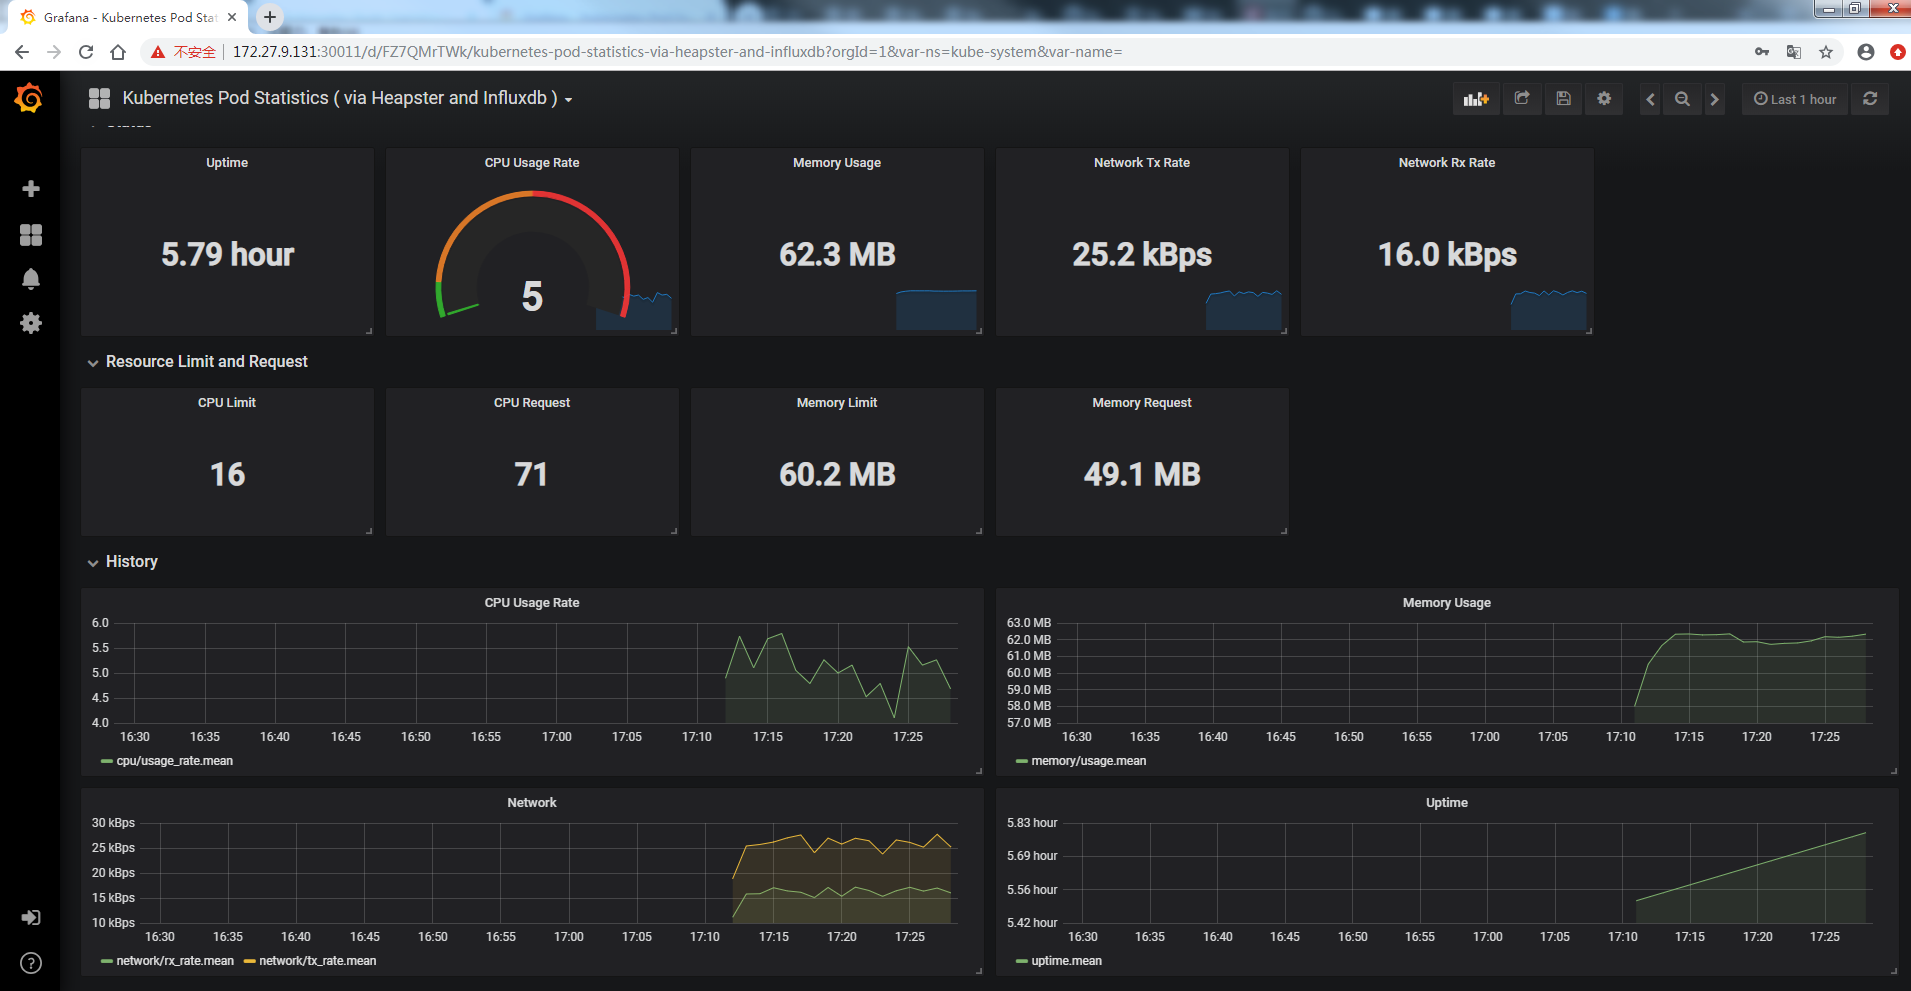Shift time range back with left arrow
This screenshot has width=1911, height=991.
(x=1650, y=99)
